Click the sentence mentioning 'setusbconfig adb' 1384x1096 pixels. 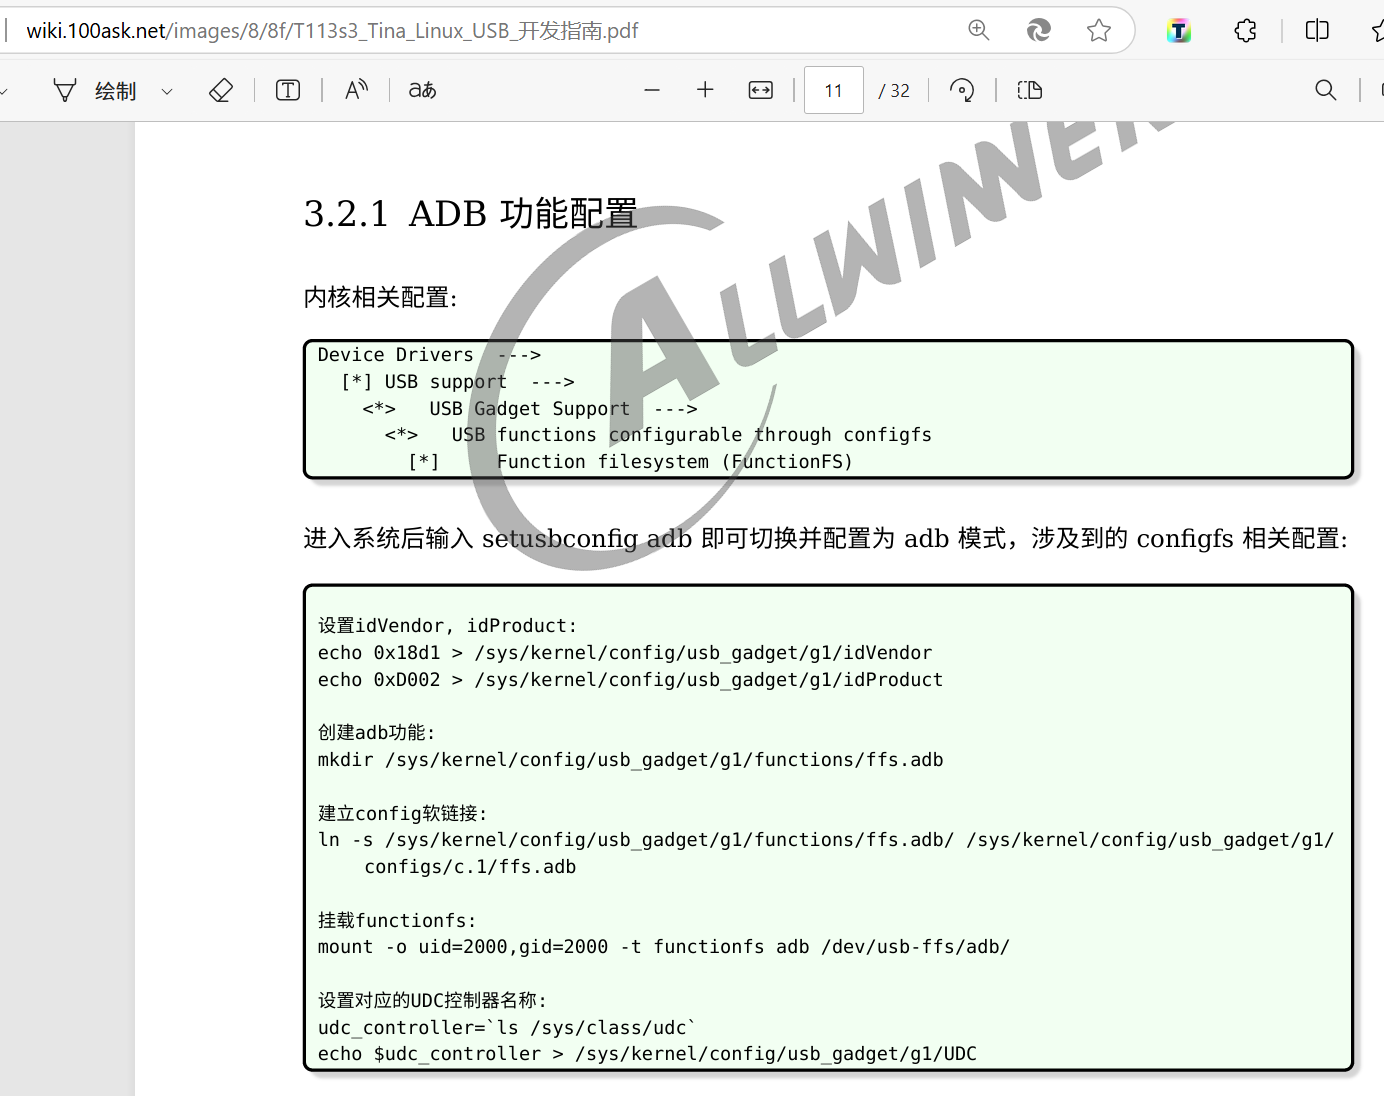pyautogui.click(x=826, y=539)
